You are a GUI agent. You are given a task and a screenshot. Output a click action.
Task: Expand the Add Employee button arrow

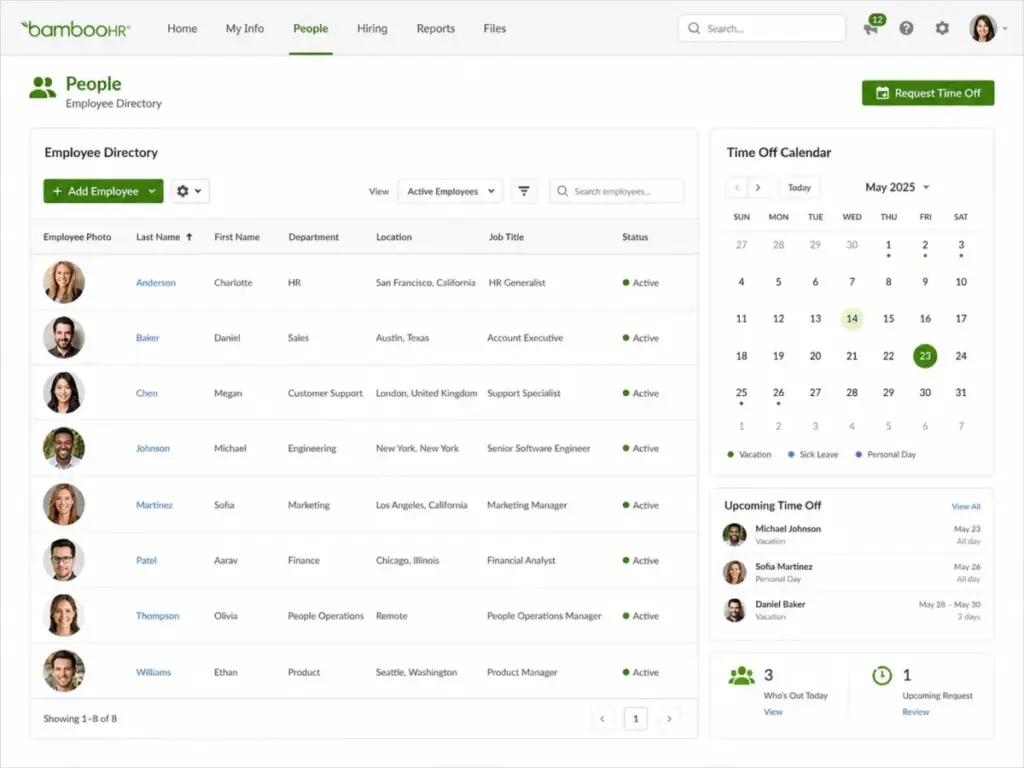tap(152, 191)
